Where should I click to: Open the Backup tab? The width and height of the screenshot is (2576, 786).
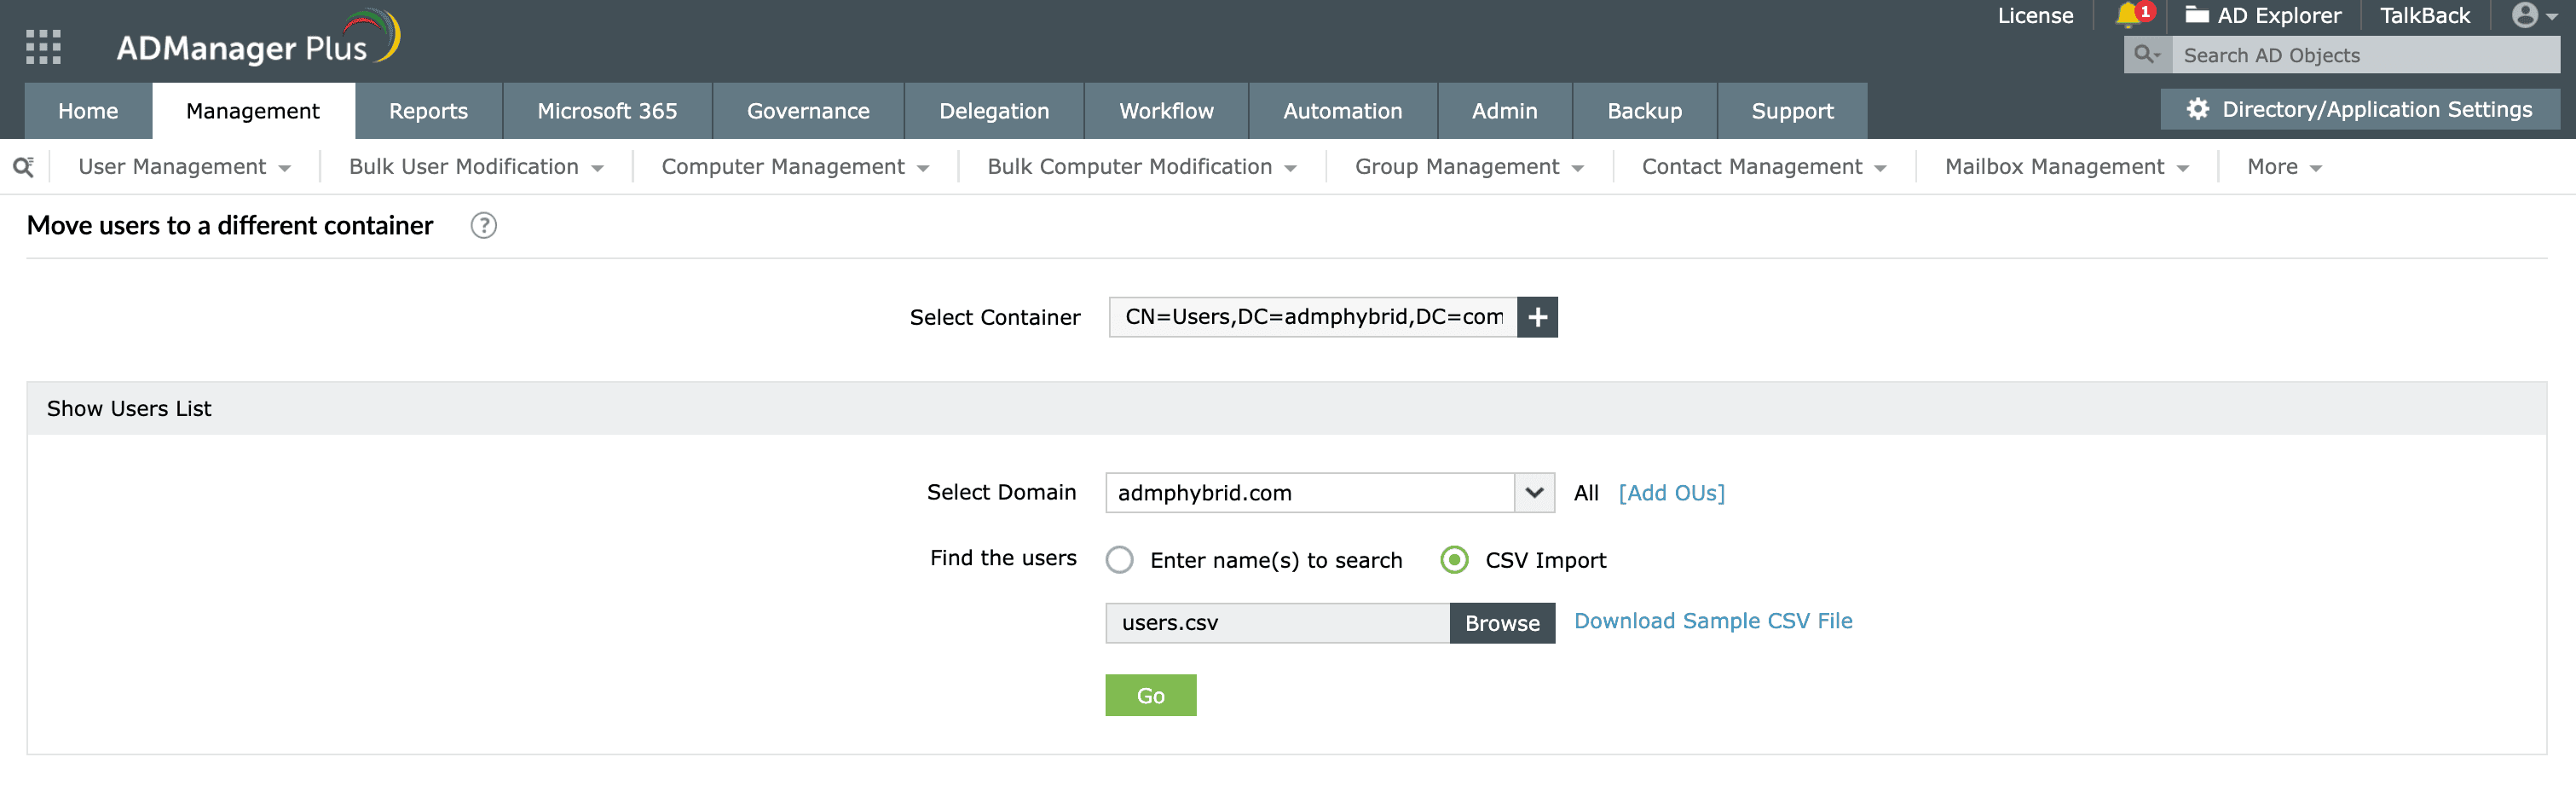[1644, 111]
